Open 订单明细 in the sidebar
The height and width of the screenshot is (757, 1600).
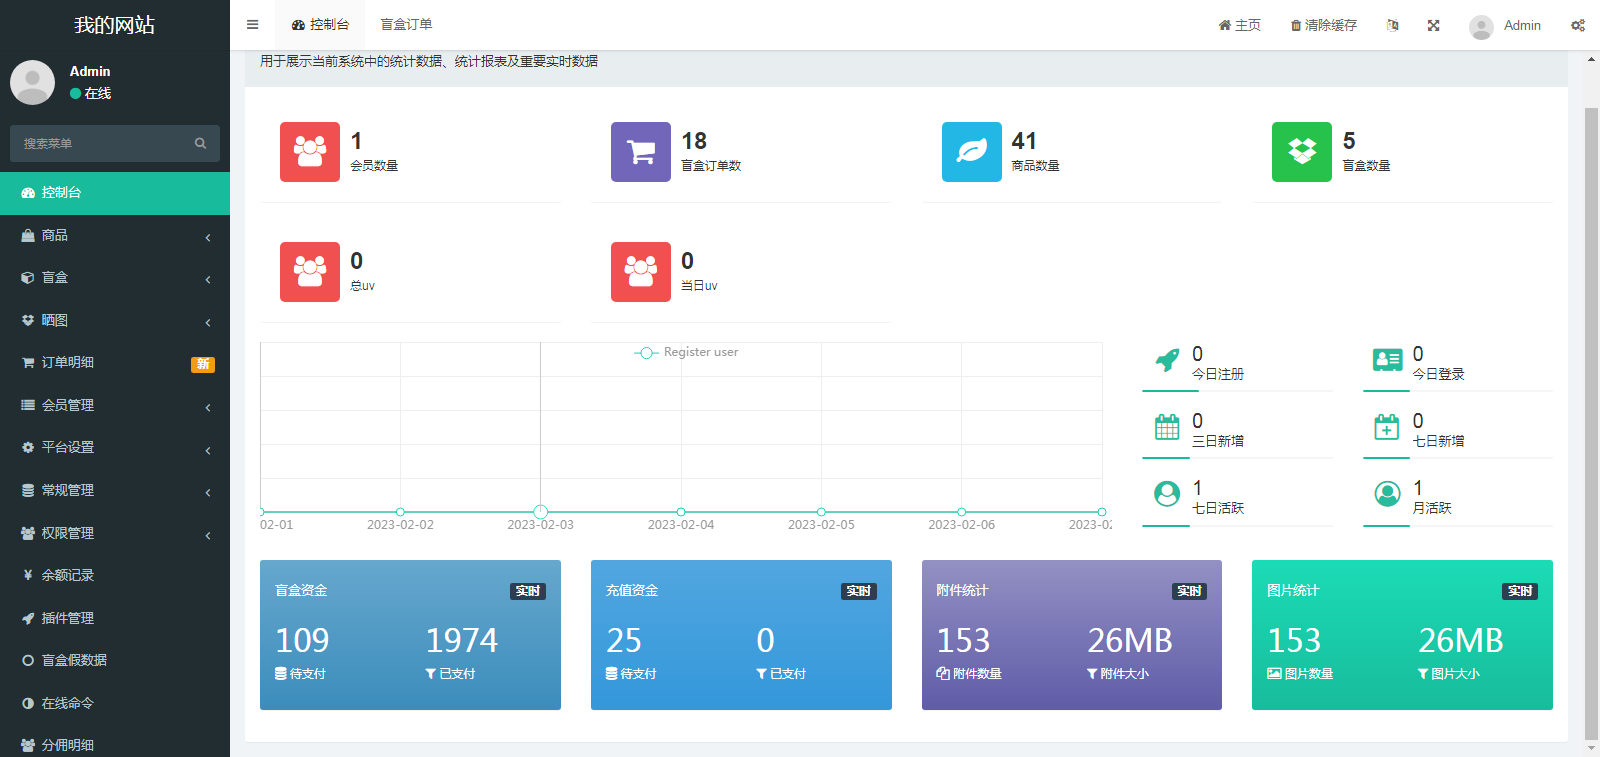tap(115, 362)
